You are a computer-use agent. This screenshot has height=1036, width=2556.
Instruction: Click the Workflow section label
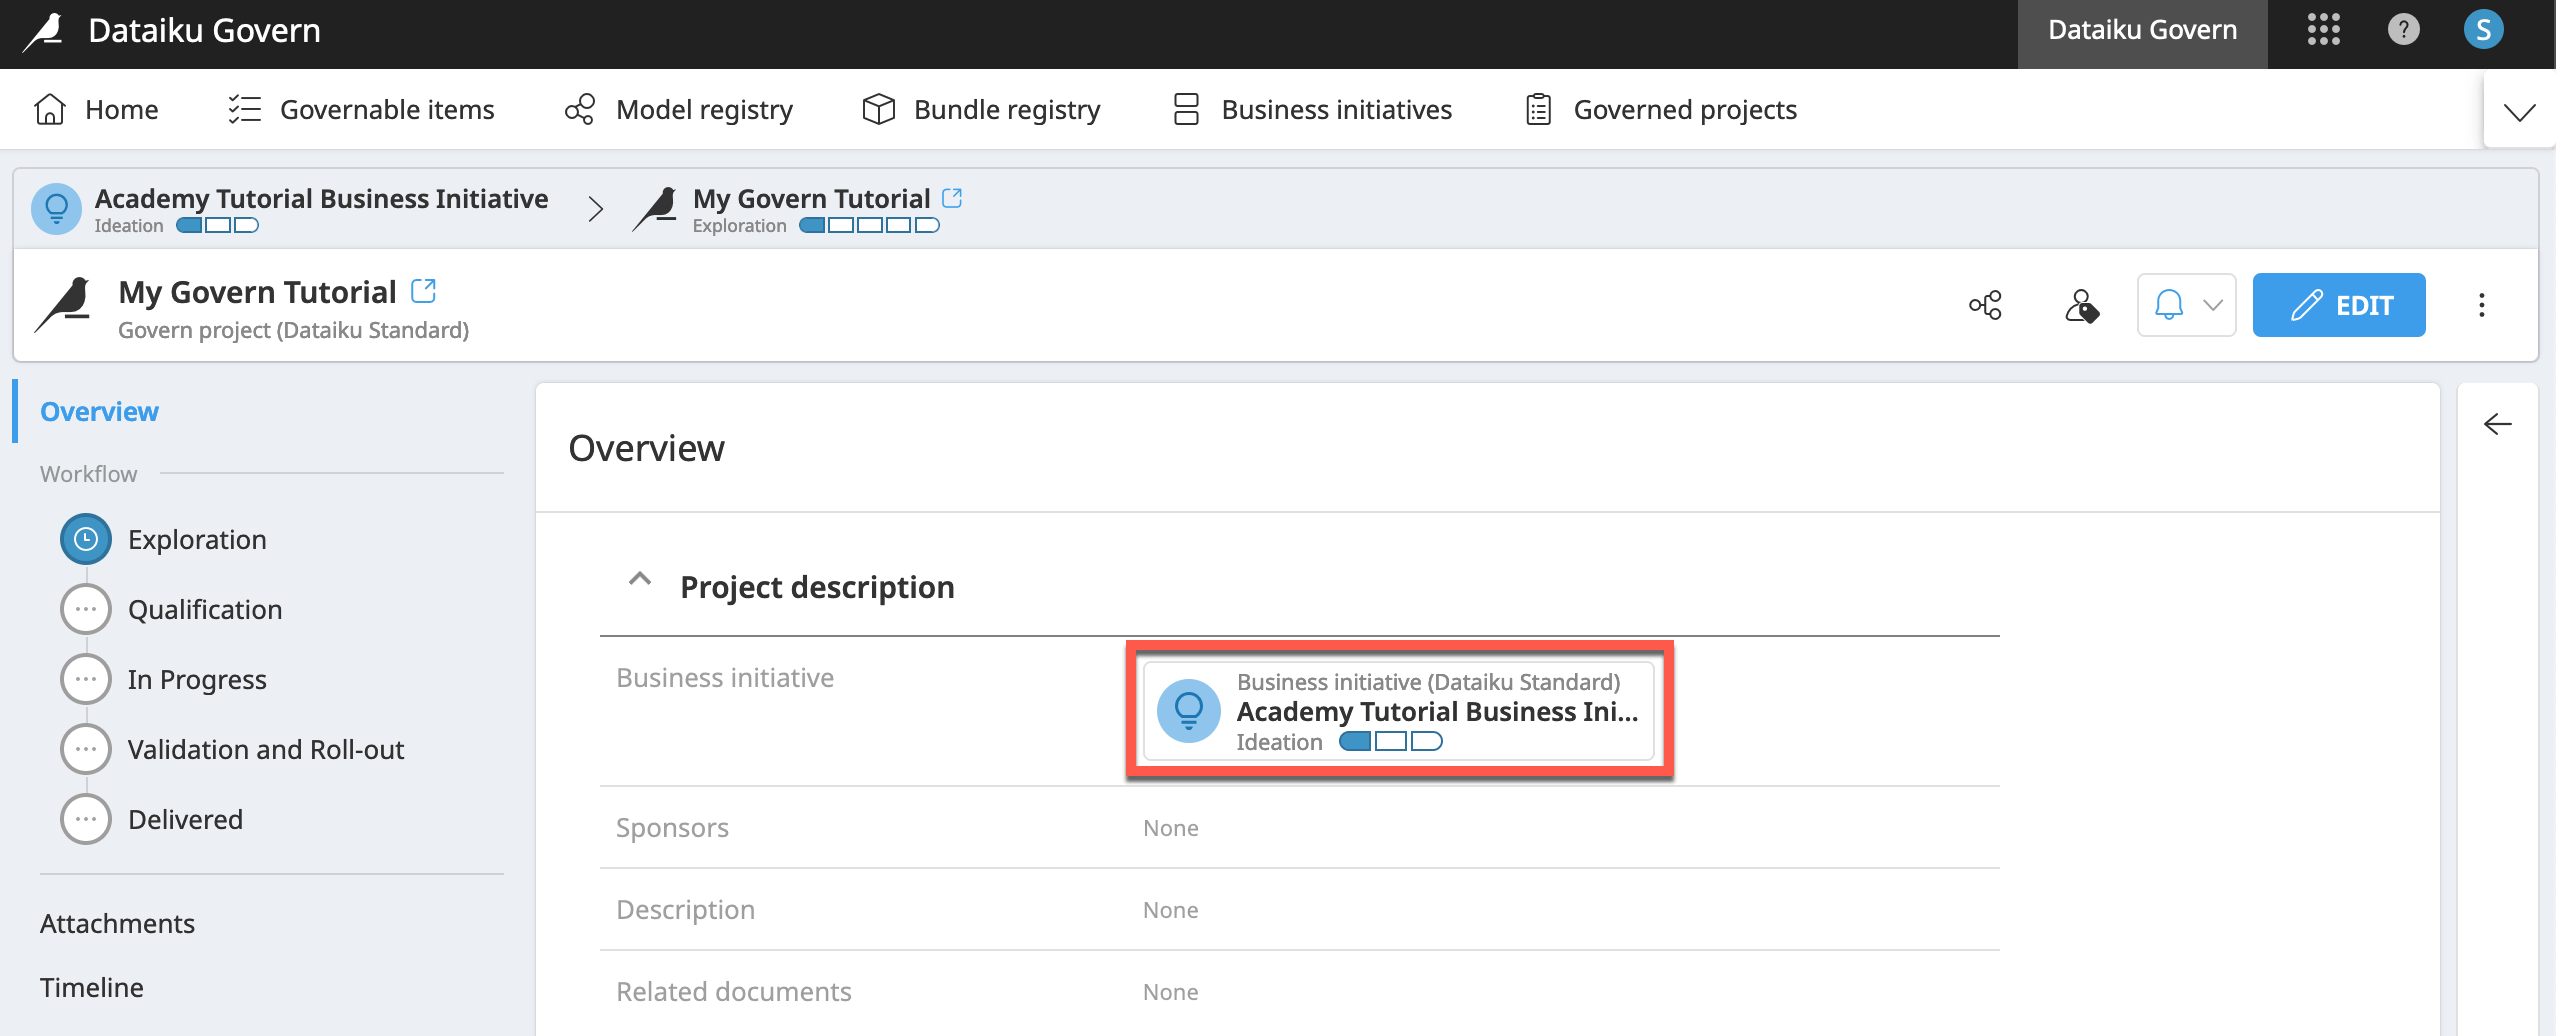point(89,474)
